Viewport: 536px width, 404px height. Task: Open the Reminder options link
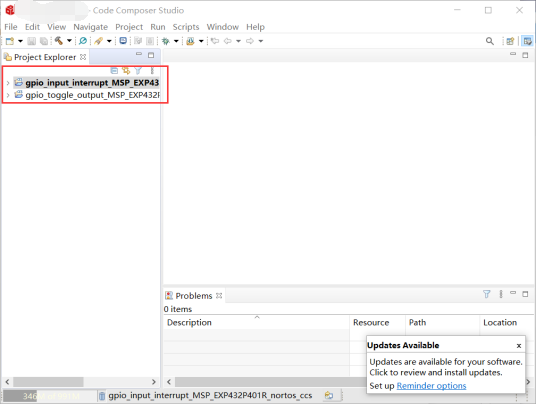pyautogui.click(x=431, y=386)
